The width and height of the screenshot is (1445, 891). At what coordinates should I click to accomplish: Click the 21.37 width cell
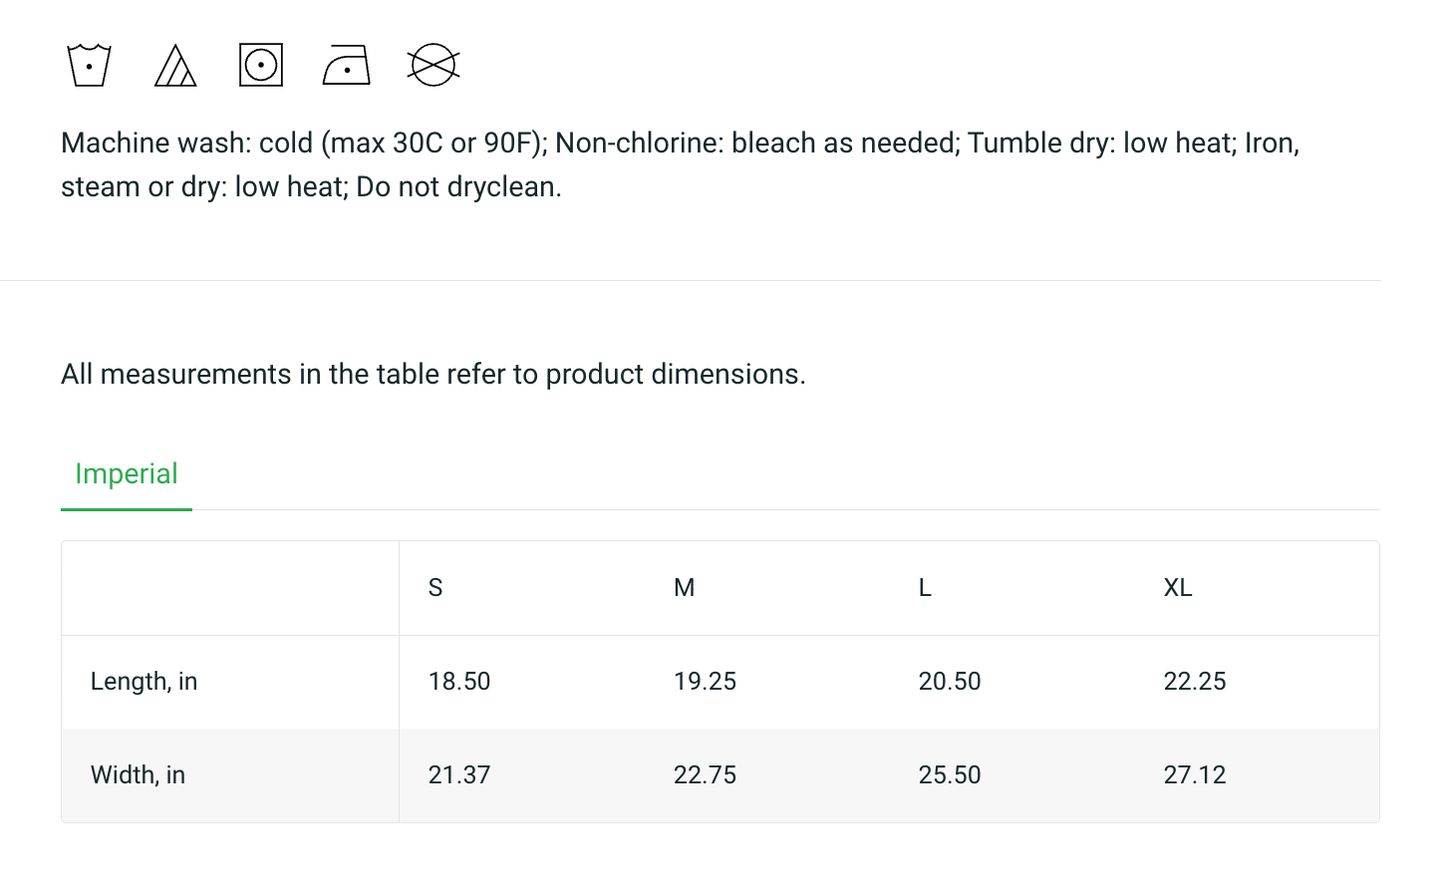point(459,775)
